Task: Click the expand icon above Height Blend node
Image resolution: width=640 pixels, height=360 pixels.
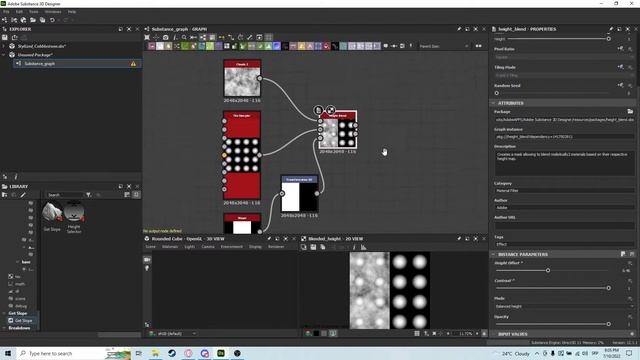Action: point(331,110)
